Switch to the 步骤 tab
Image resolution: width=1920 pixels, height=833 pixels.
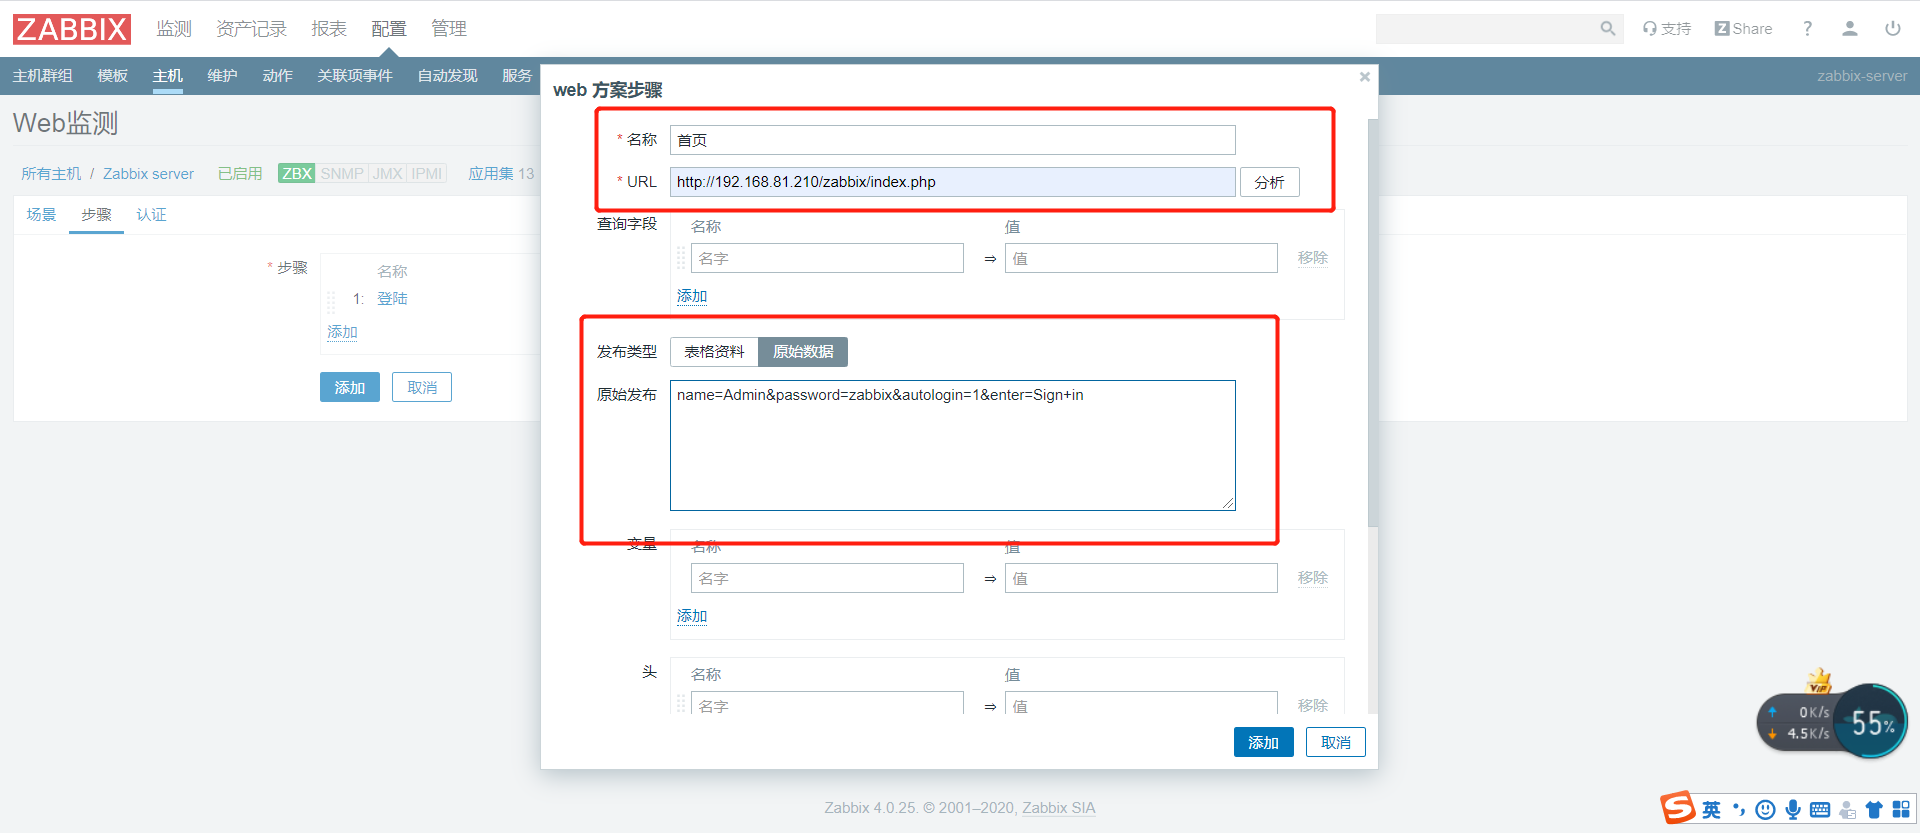click(96, 215)
